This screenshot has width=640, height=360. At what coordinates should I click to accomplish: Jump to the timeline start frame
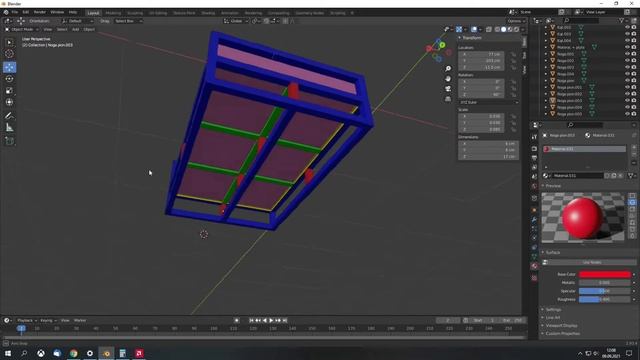click(x=251, y=320)
